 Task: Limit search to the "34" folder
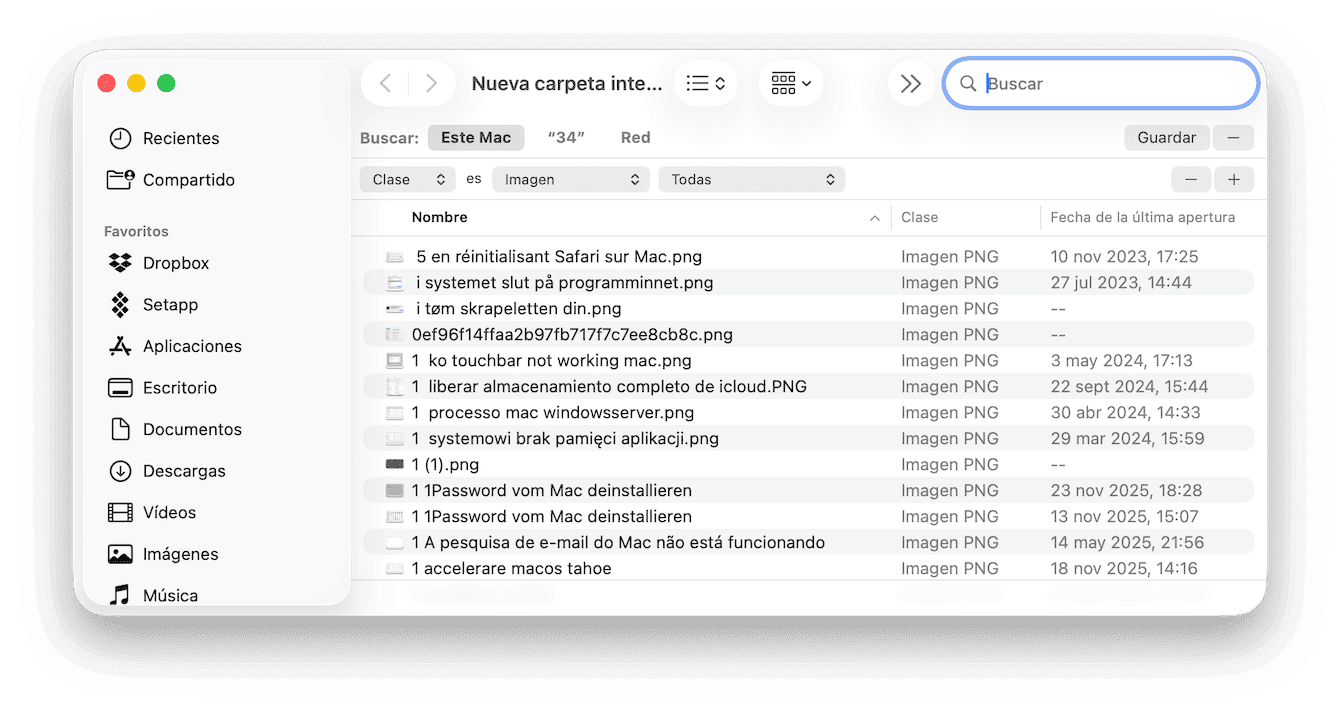pyautogui.click(x=566, y=137)
